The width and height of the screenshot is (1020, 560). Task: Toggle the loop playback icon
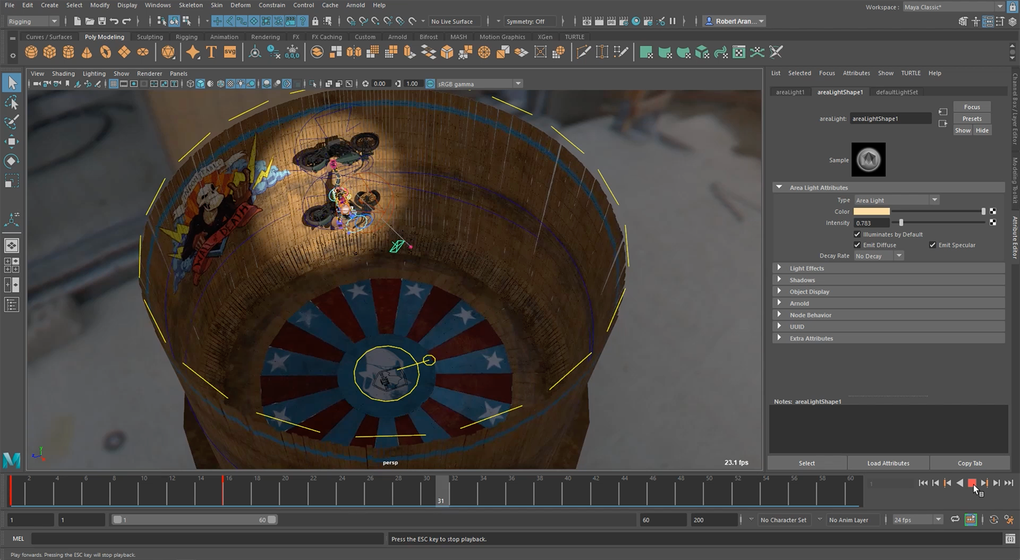(x=955, y=520)
